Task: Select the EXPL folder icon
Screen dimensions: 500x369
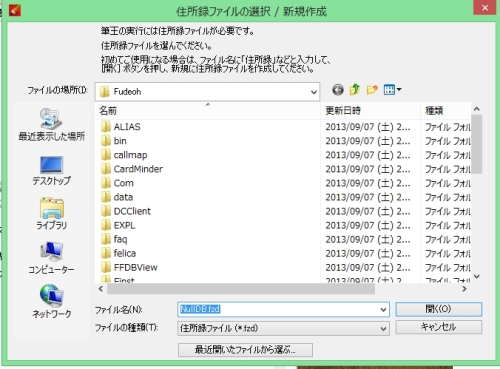Action: point(106,225)
